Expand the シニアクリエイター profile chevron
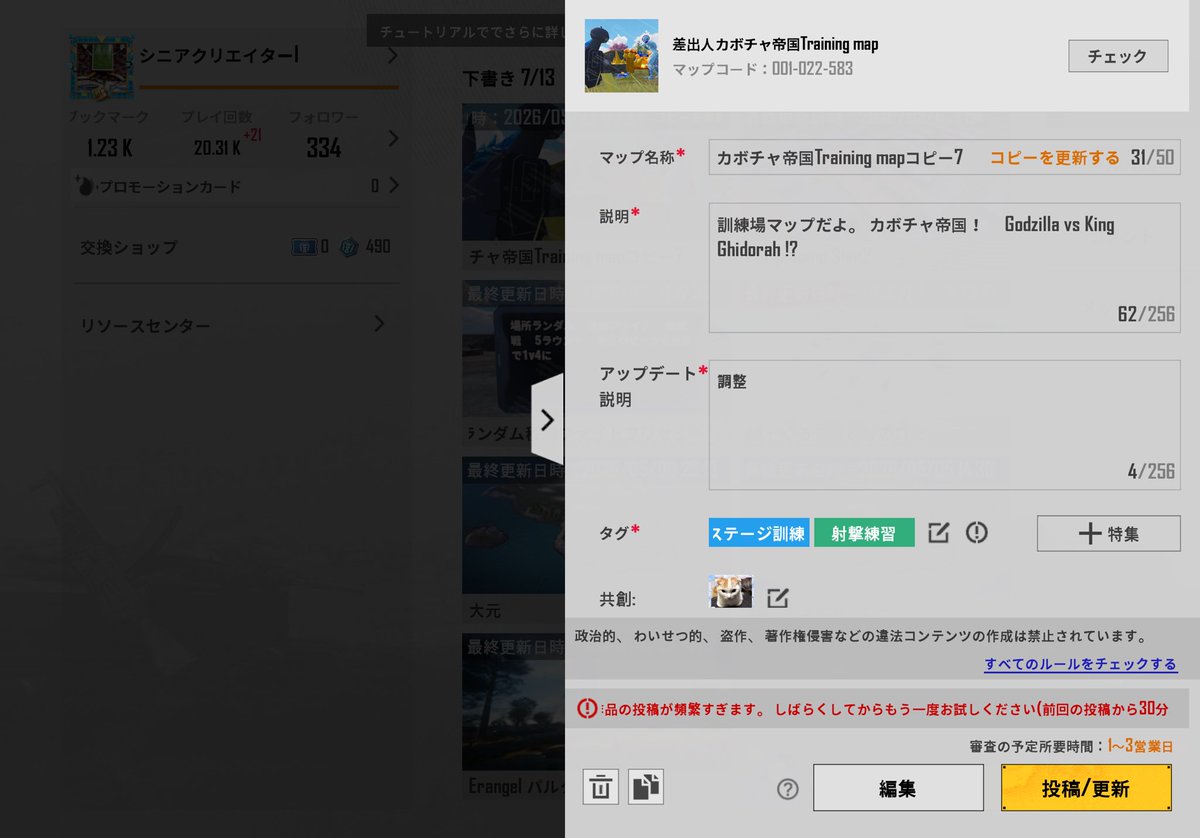Screen dimensions: 1200x838 coord(392,56)
